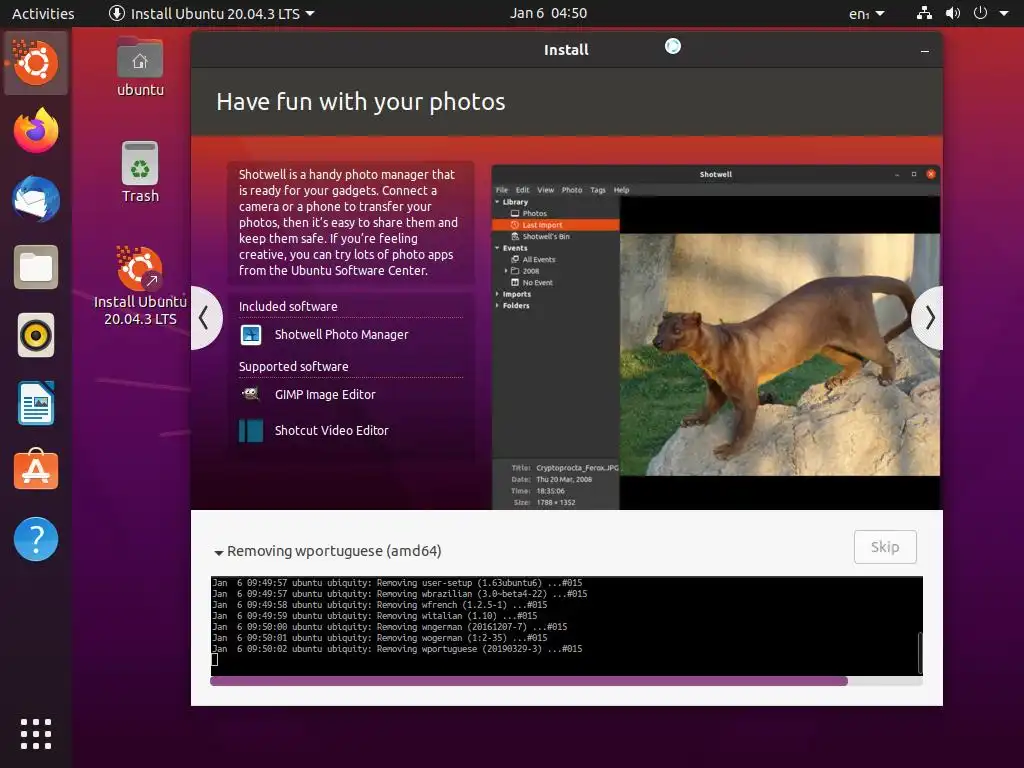Image resolution: width=1024 pixels, height=768 pixels.
Task: Click the 'Supported software' heading
Action: point(294,366)
